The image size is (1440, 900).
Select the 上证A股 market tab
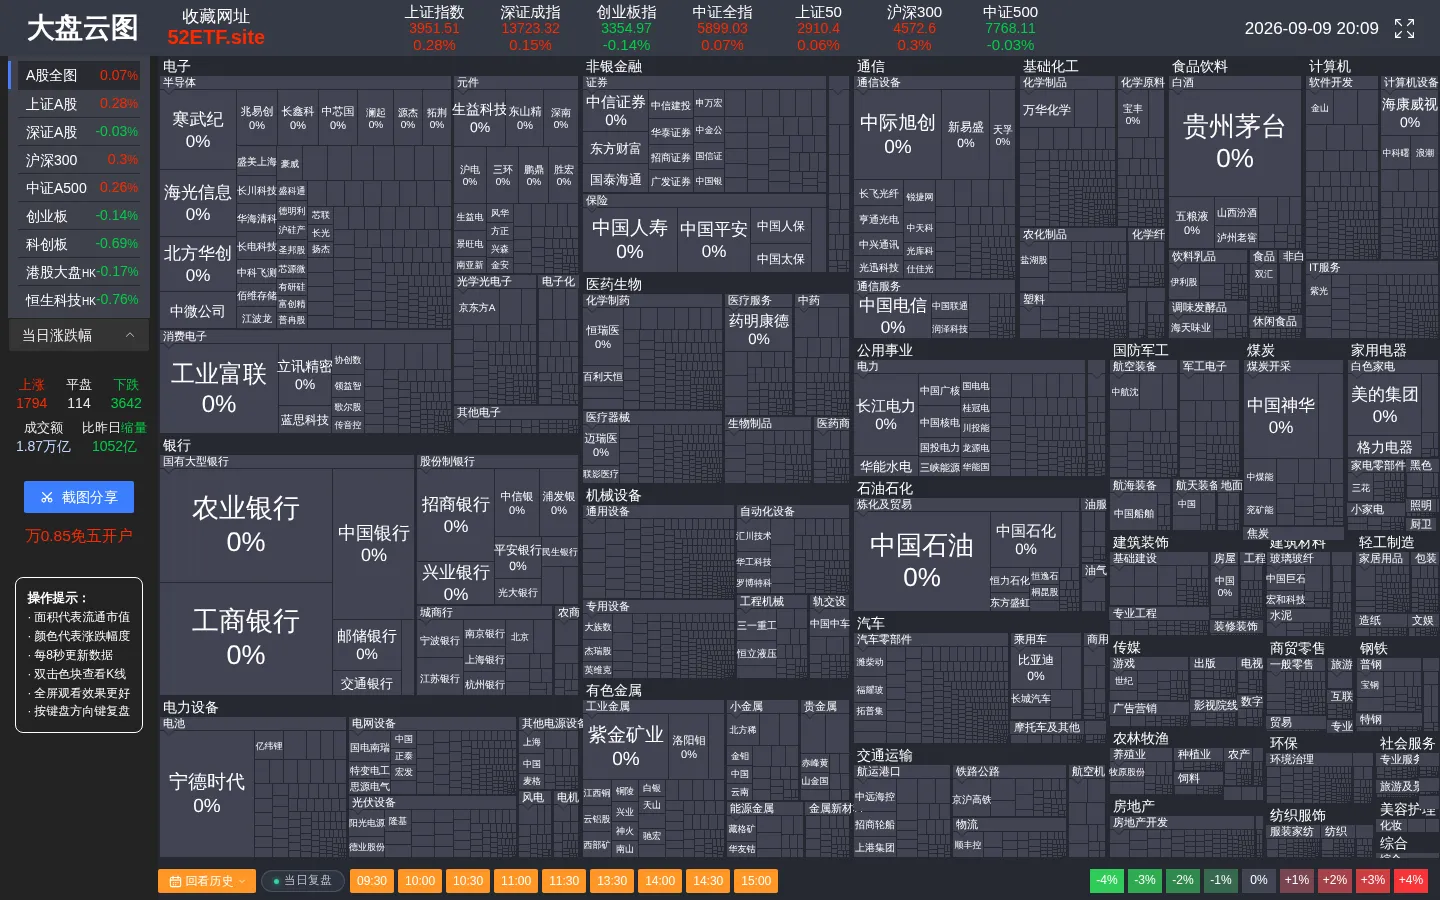point(79,103)
